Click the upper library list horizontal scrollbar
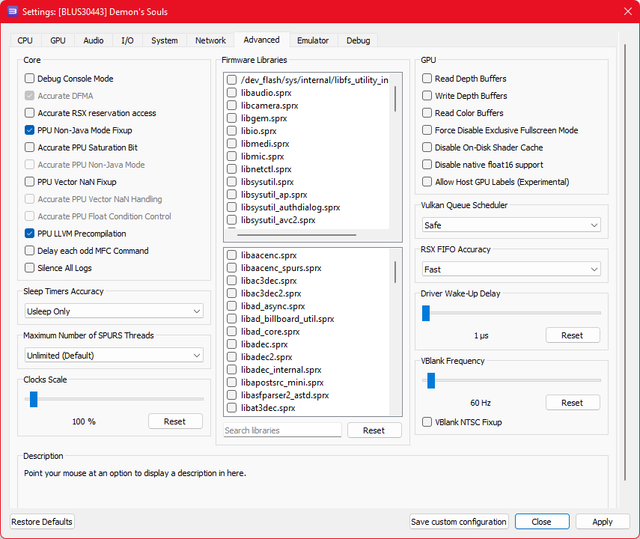This screenshot has width=640, height=539. tap(297, 235)
